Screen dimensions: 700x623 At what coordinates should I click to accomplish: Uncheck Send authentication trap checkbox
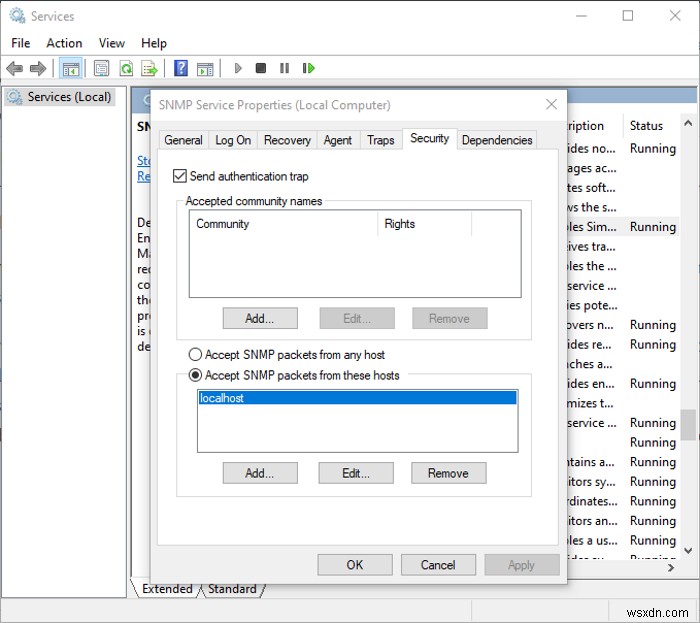179,176
